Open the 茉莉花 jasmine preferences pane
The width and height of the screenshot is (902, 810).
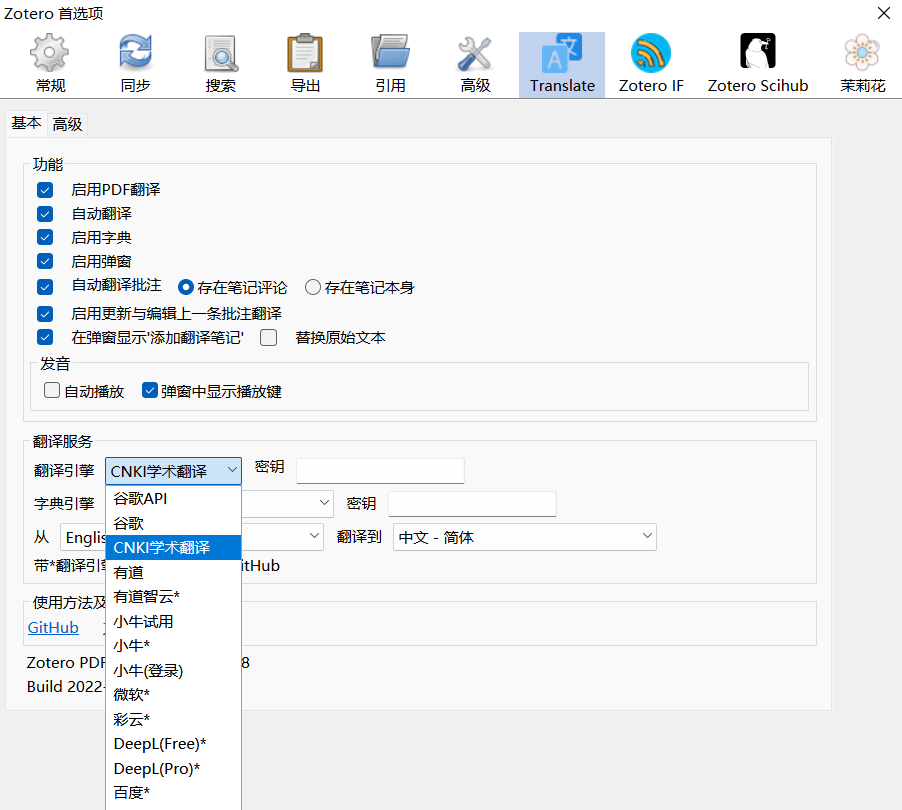(x=862, y=64)
